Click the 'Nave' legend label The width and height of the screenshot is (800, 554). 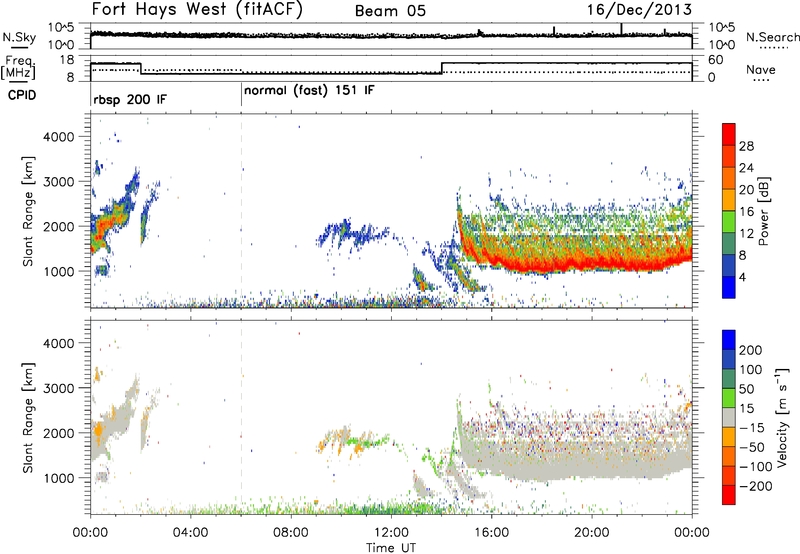coord(761,70)
